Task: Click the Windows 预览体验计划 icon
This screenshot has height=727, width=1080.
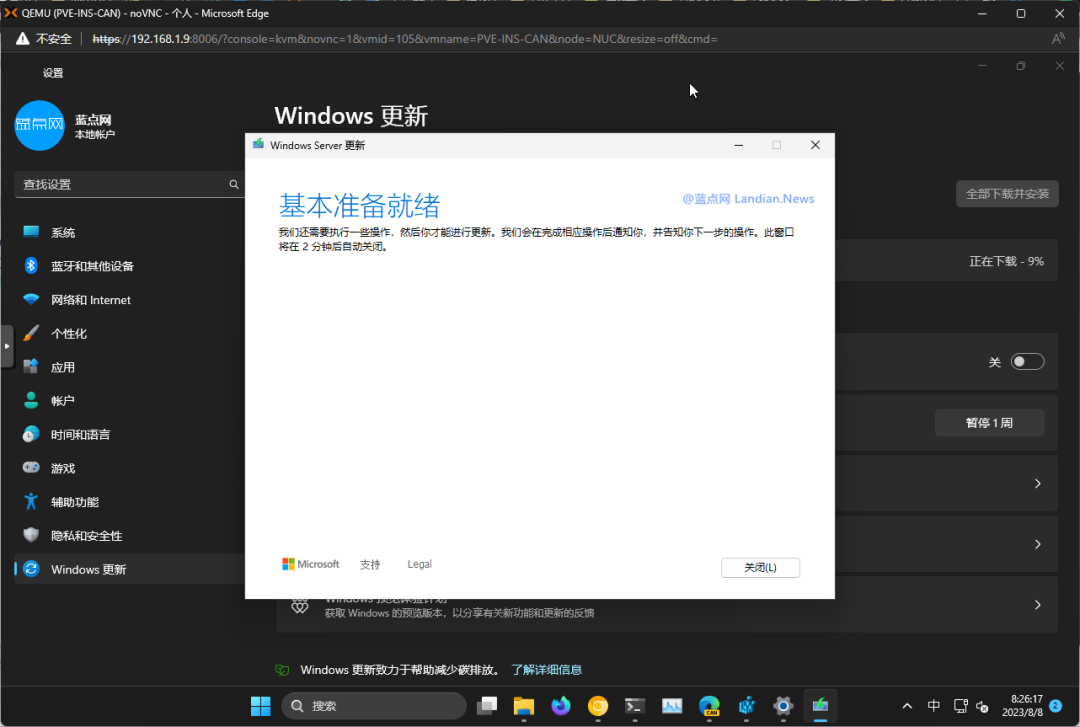Action: tap(300, 606)
